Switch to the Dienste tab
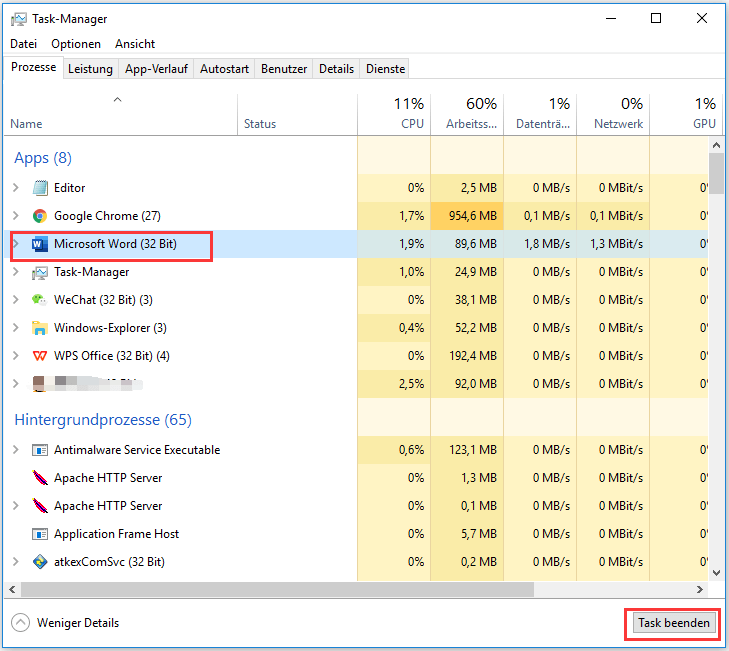 coord(385,69)
